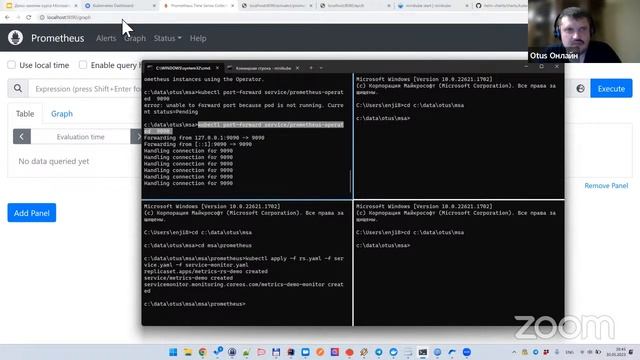The image size is (640, 360).
Task: Tick the Enable query history checkbox
Action: (83, 65)
